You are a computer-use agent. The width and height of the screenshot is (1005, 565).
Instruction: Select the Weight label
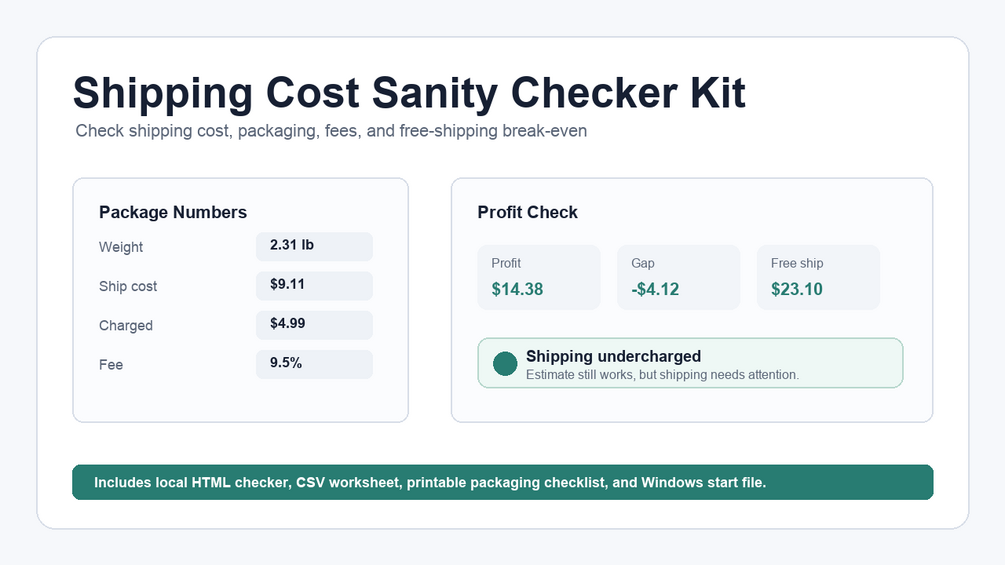120,247
